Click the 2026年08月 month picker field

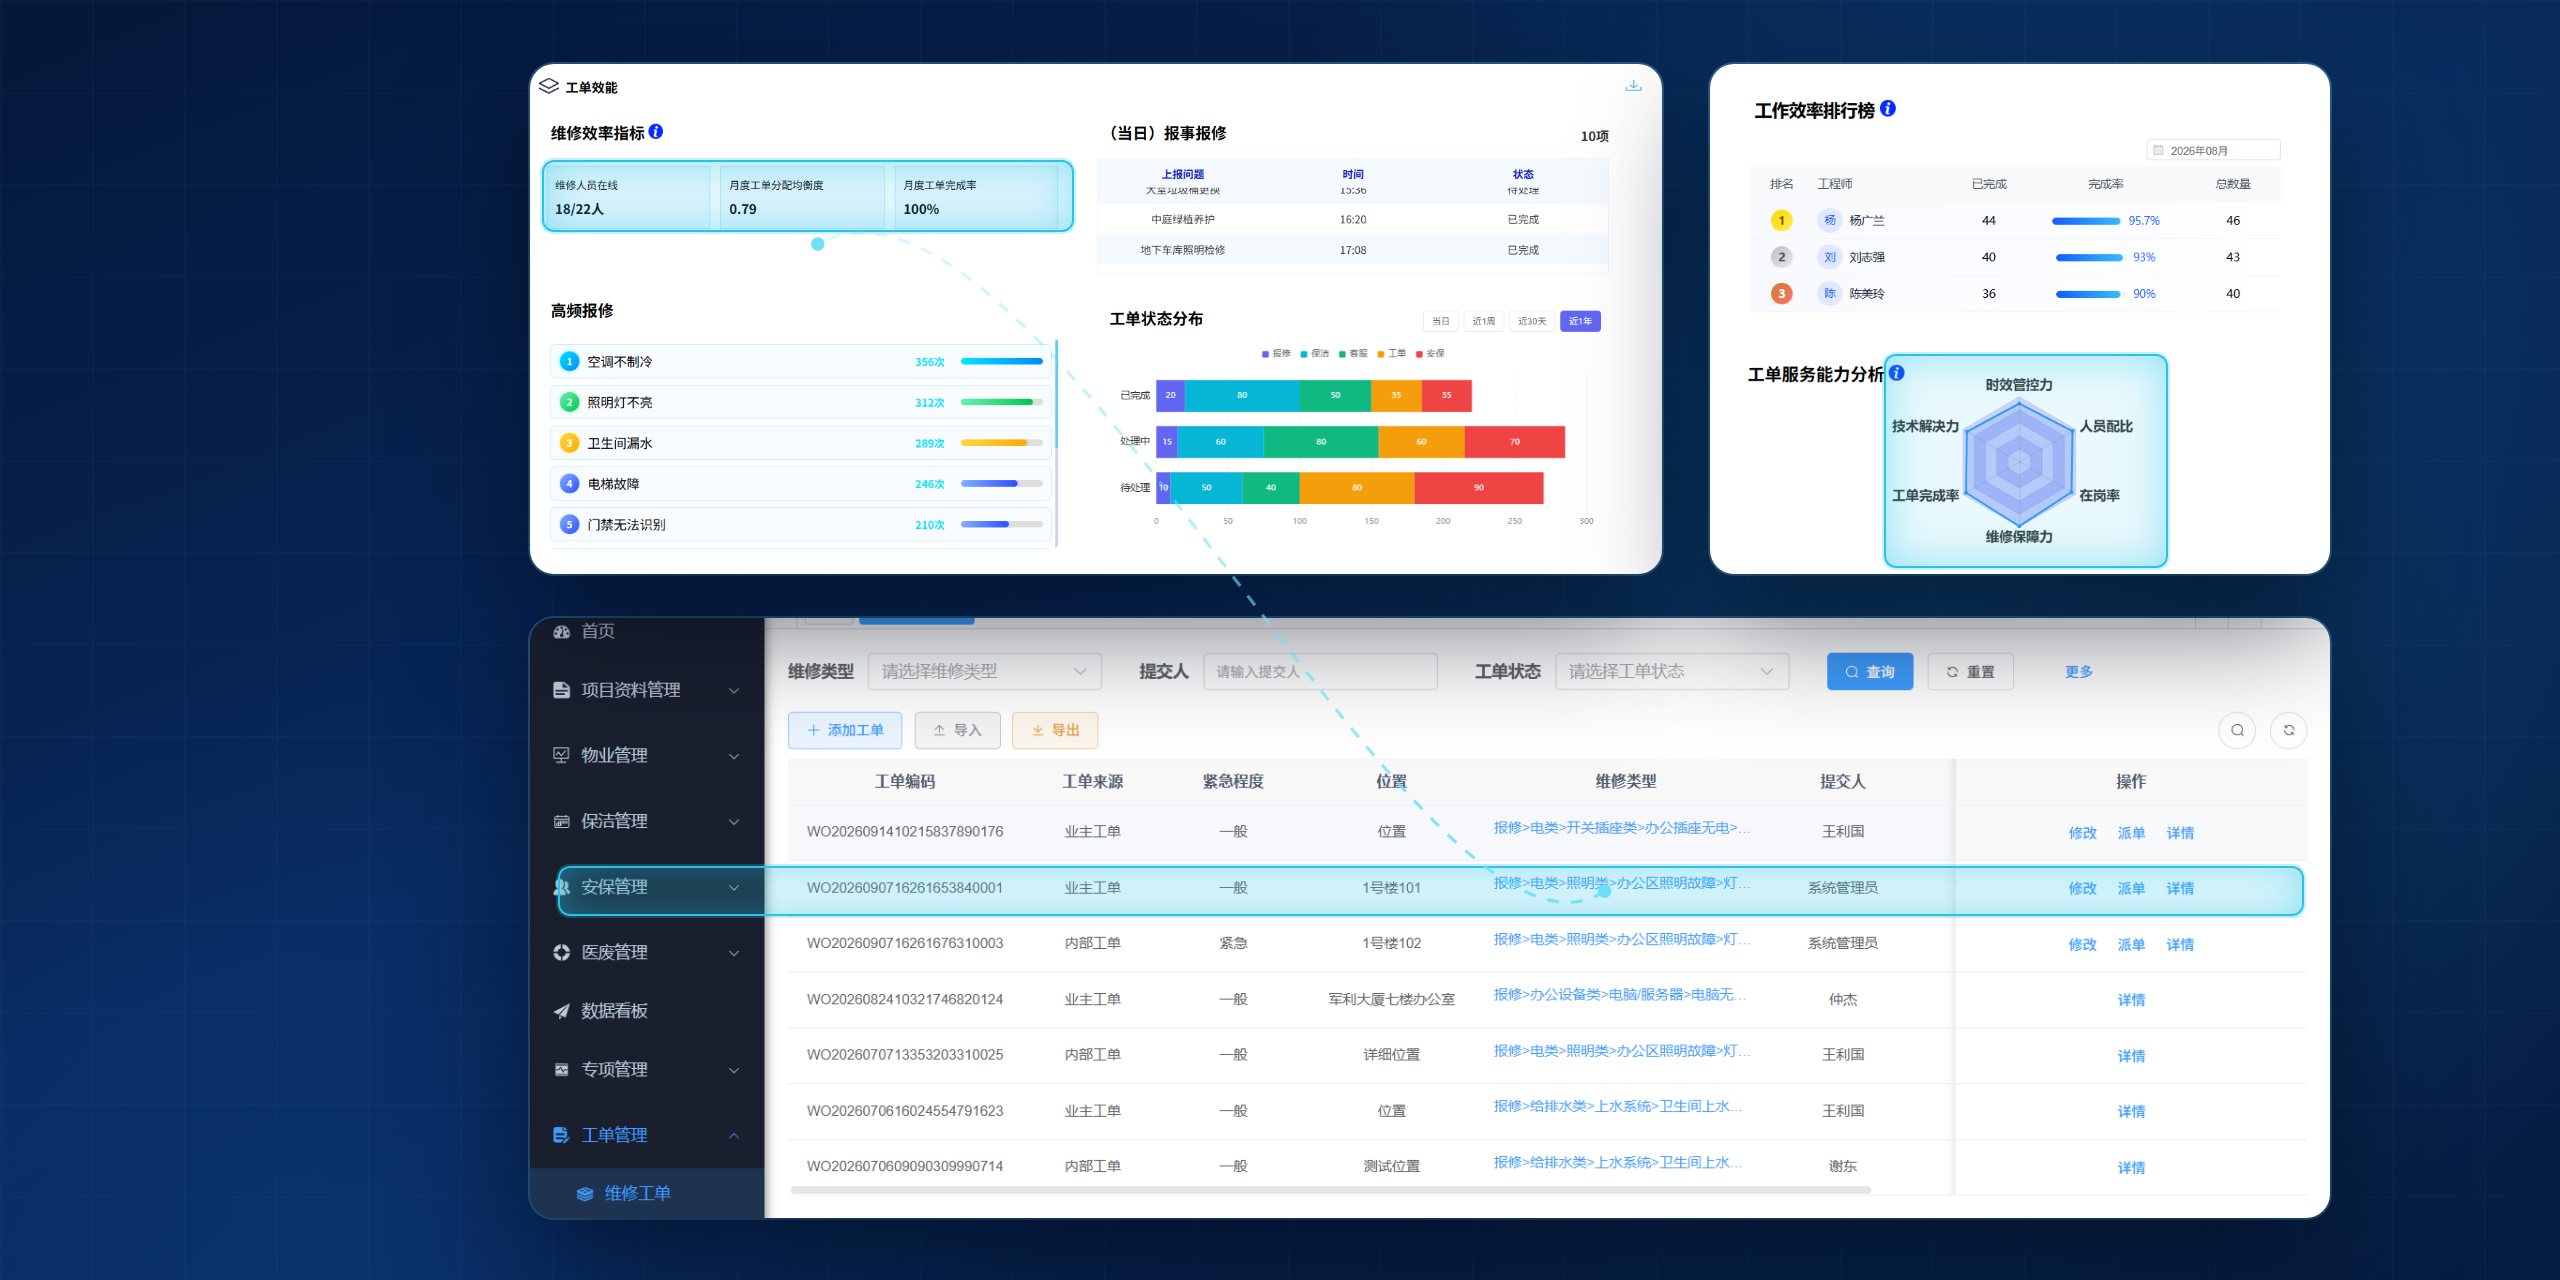[2213, 150]
